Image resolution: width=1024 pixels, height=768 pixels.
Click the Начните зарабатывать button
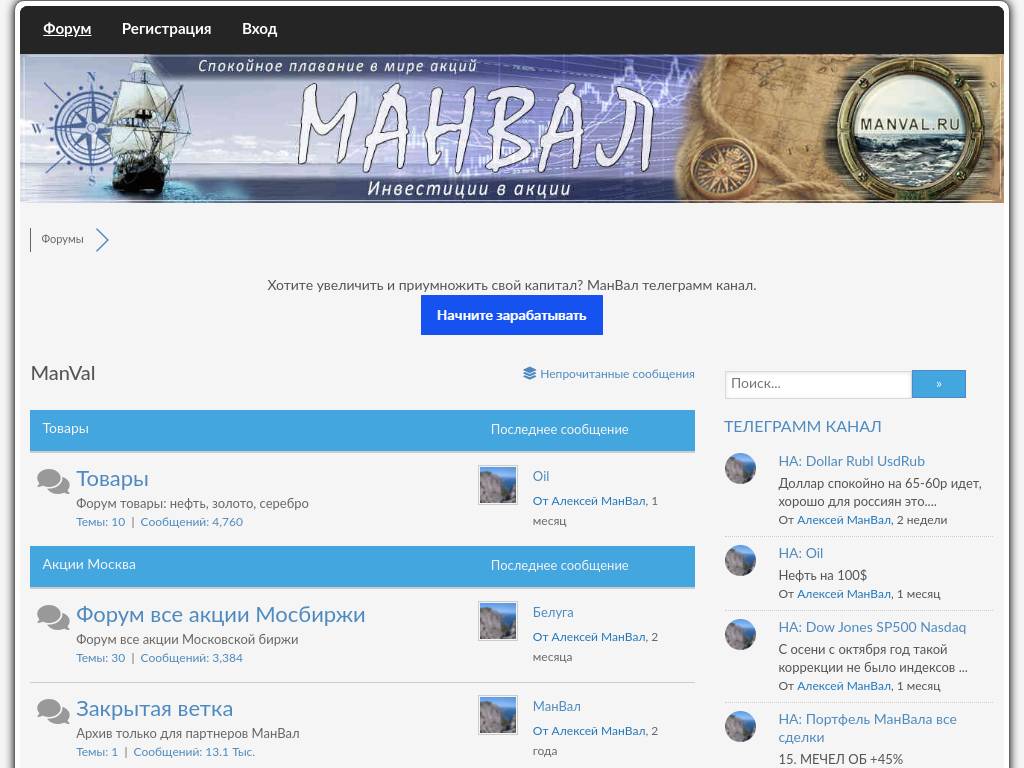(511, 314)
